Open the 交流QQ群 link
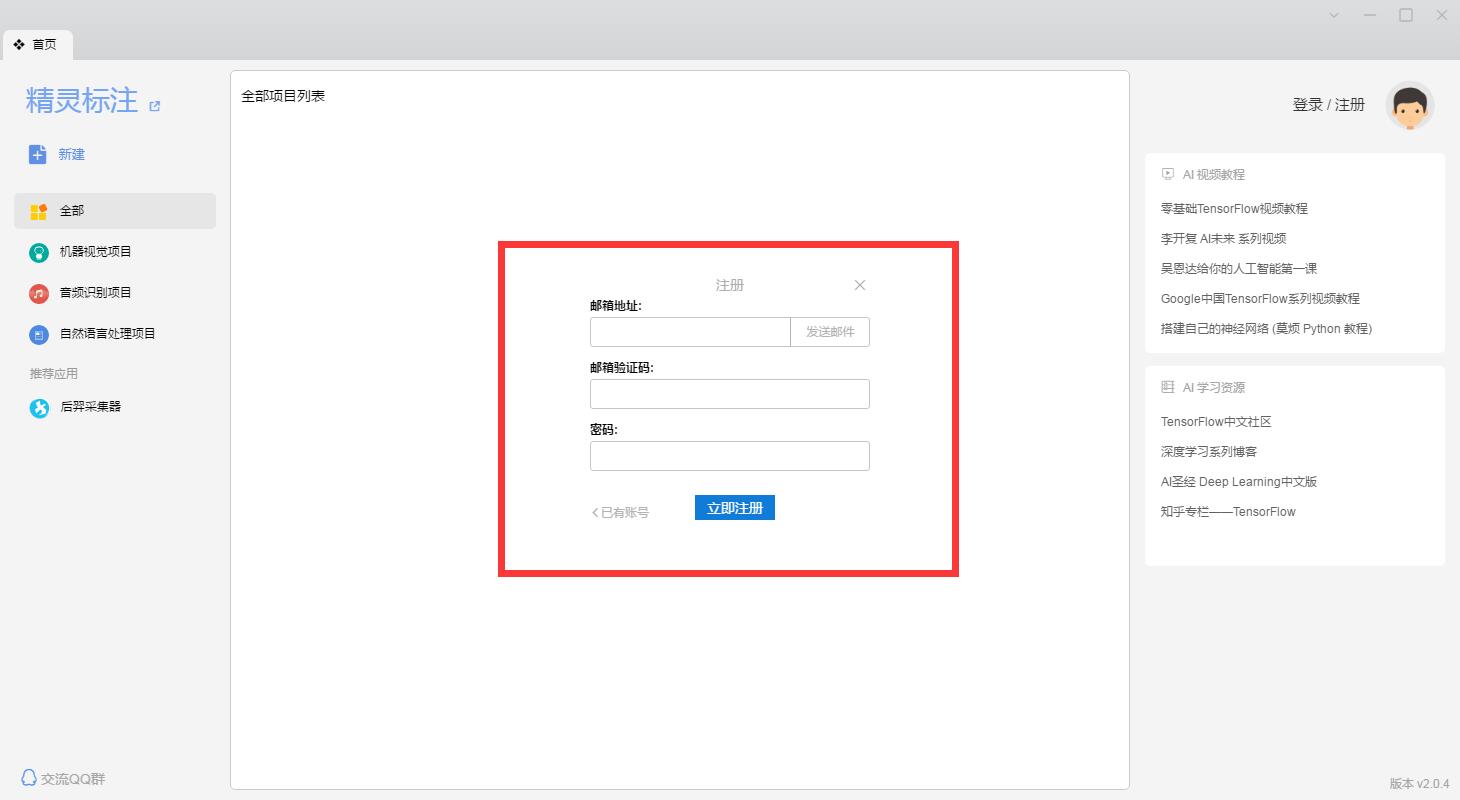The image size is (1460, 800). pyautogui.click(x=64, y=778)
